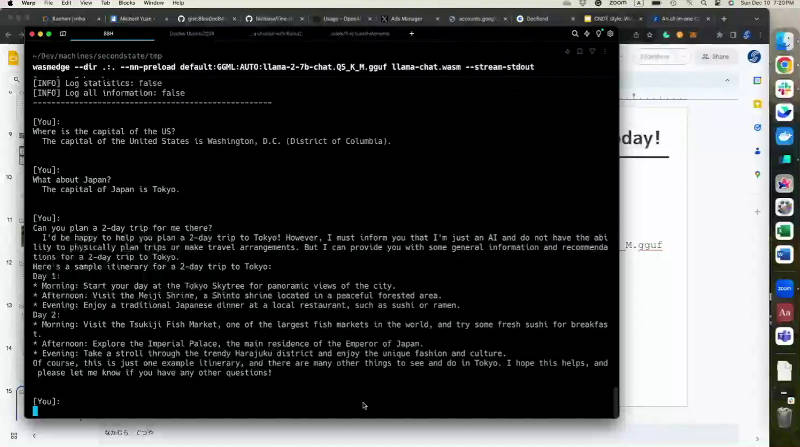Open a new Chrome tab
The height and width of the screenshot is (447, 800).
[x=724, y=19]
